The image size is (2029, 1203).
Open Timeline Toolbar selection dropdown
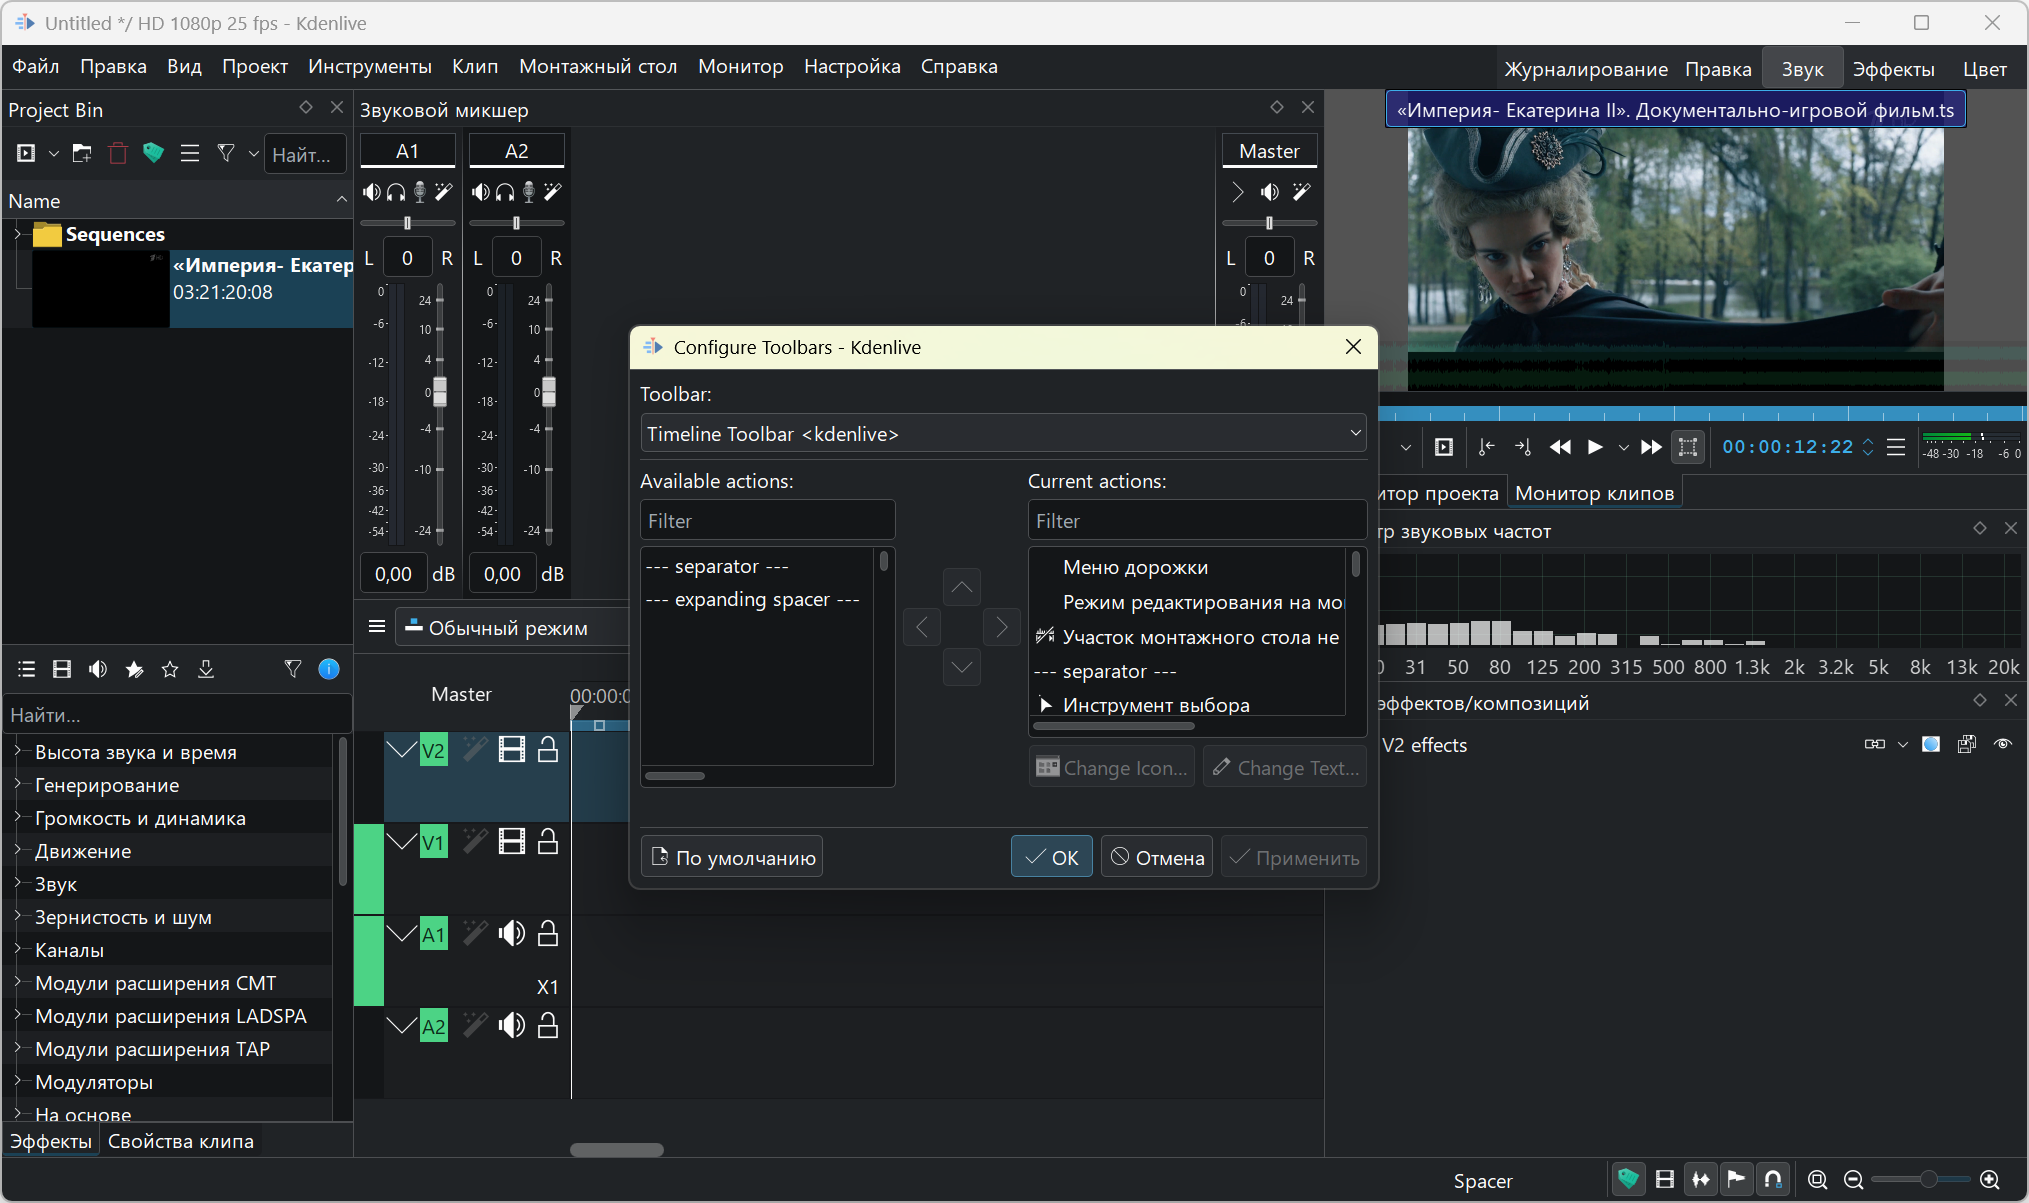tap(1002, 434)
